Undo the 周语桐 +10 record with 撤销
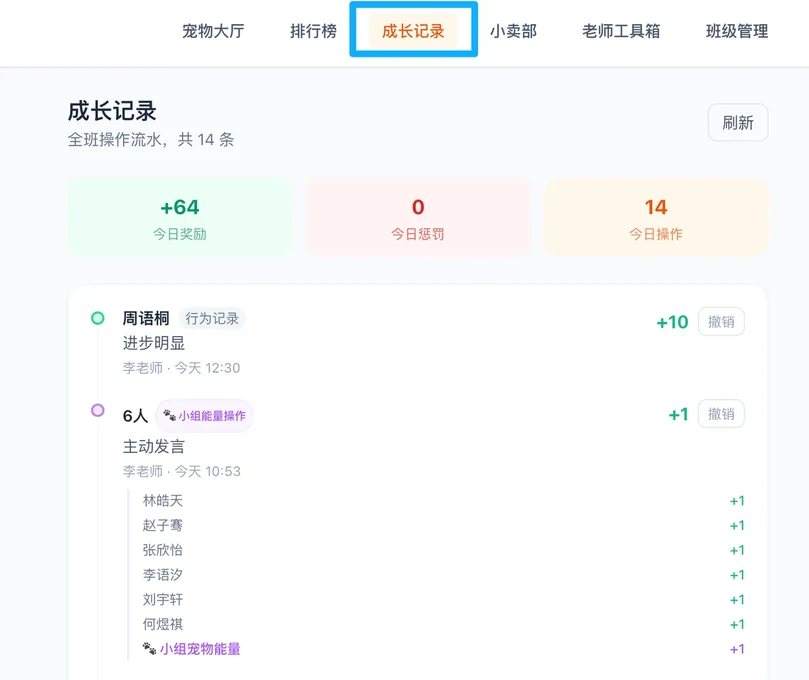This screenshot has height=680, width=809. (x=721, y=322)
